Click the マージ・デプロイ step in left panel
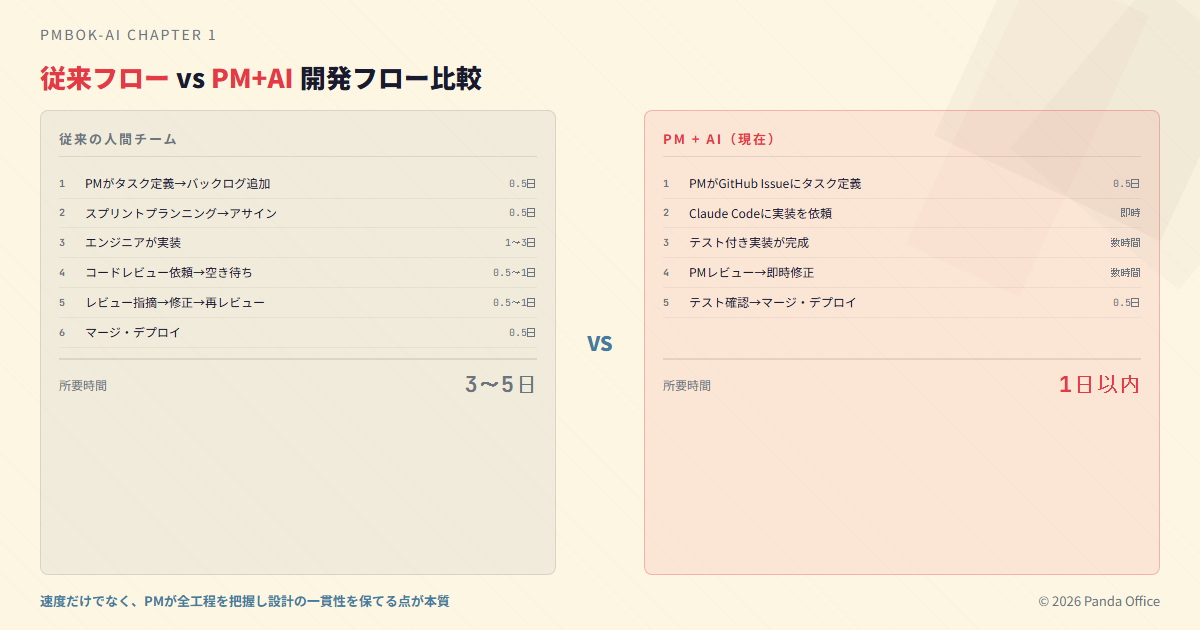The width and height of the screenshot is (1200, 630). (x=133, y=332)
